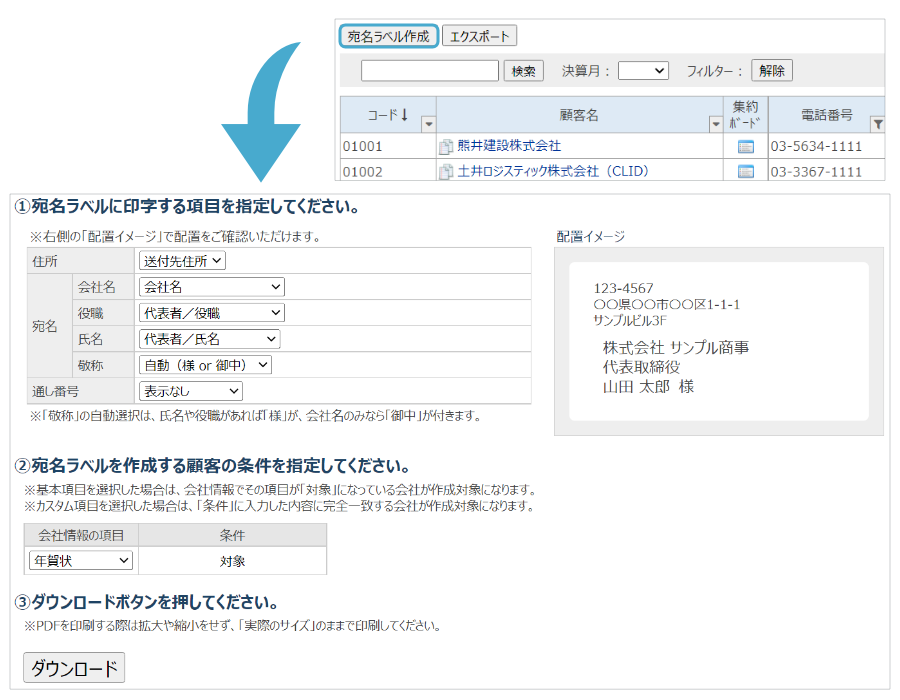The image size is (900, 700).
Task: Click the 宛名ラベル作成 button
Action: [x=388, y=37]
